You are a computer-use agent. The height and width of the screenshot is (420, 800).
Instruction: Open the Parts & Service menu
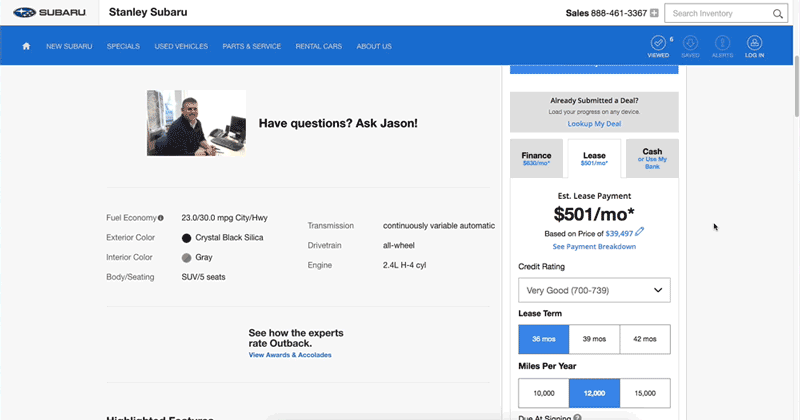pos(252,46)
